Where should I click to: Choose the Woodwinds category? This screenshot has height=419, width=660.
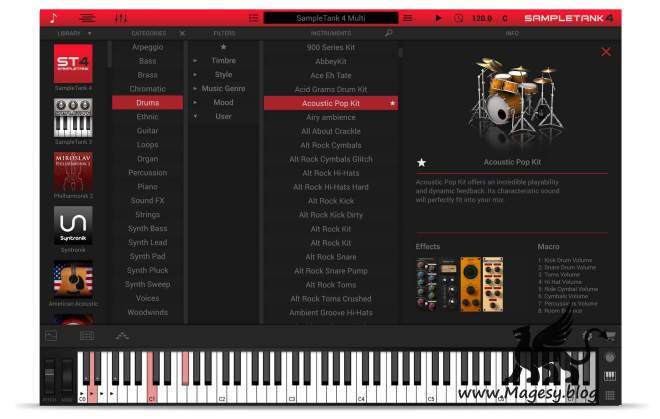pyautogui.click(x=147, y=312)
